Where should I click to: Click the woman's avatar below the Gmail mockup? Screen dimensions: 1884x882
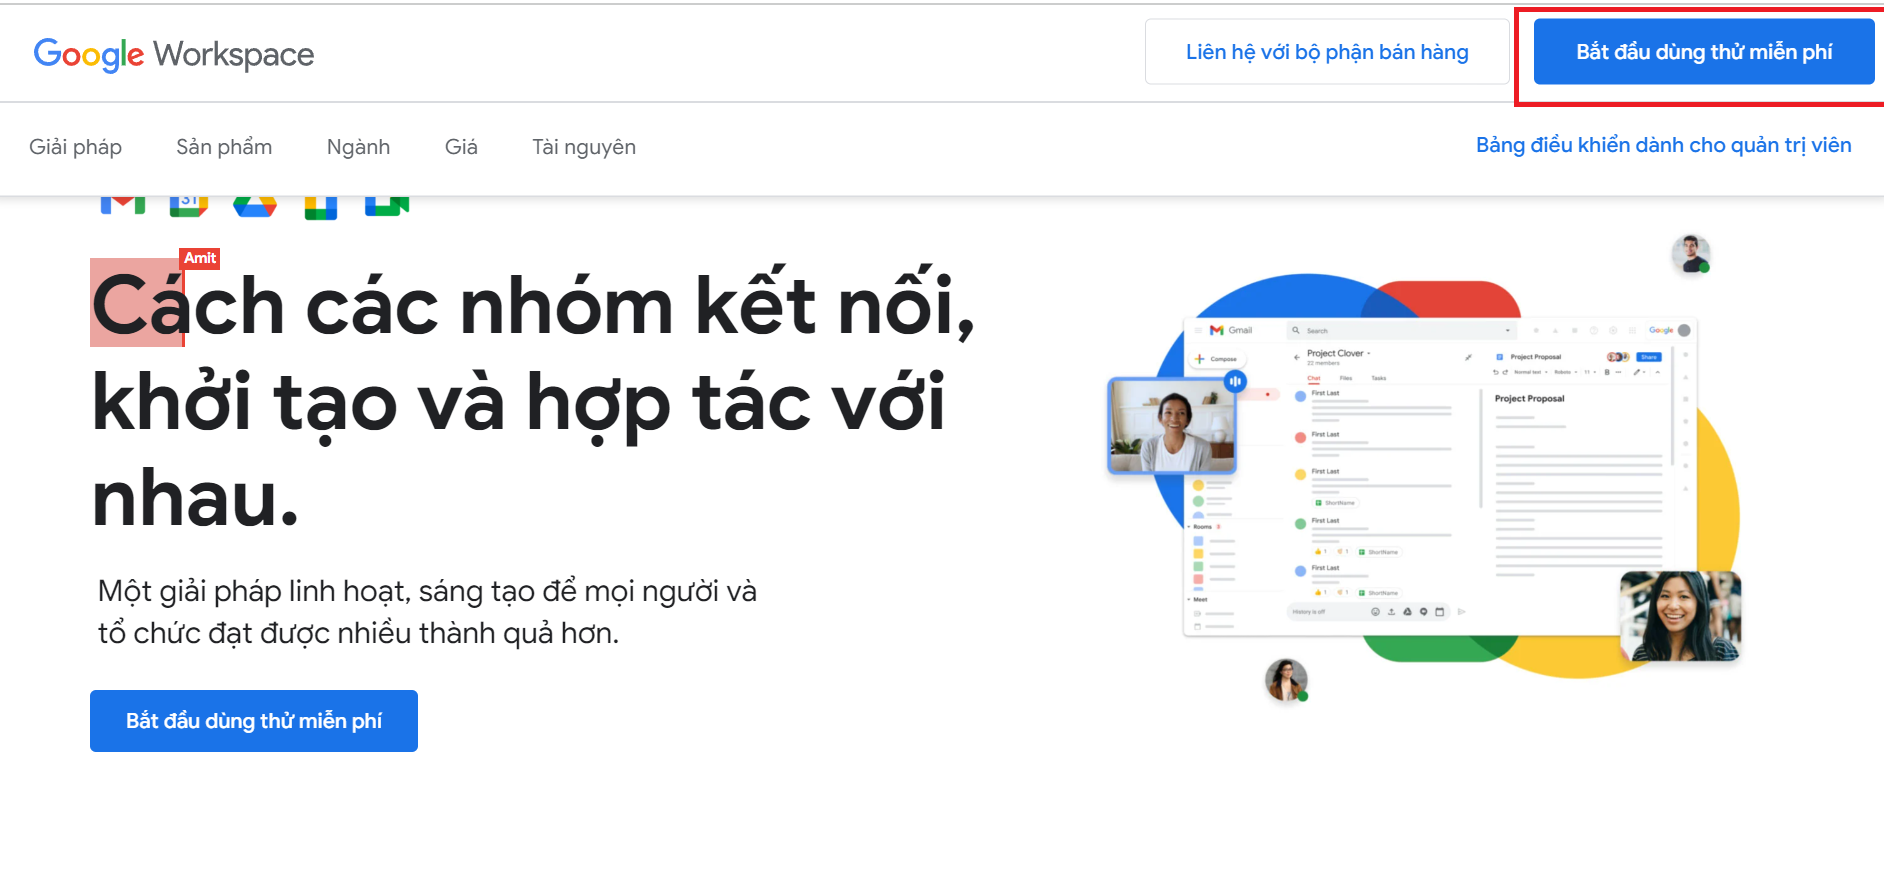coord(1286,680)
